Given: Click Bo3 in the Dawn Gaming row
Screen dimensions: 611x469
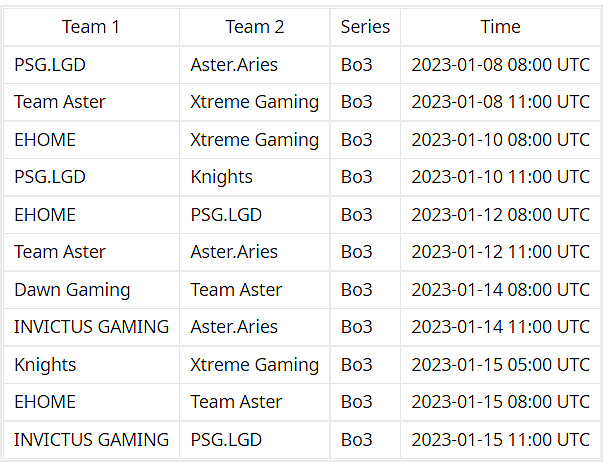Looking at the screenshot, I should (356, 290).
